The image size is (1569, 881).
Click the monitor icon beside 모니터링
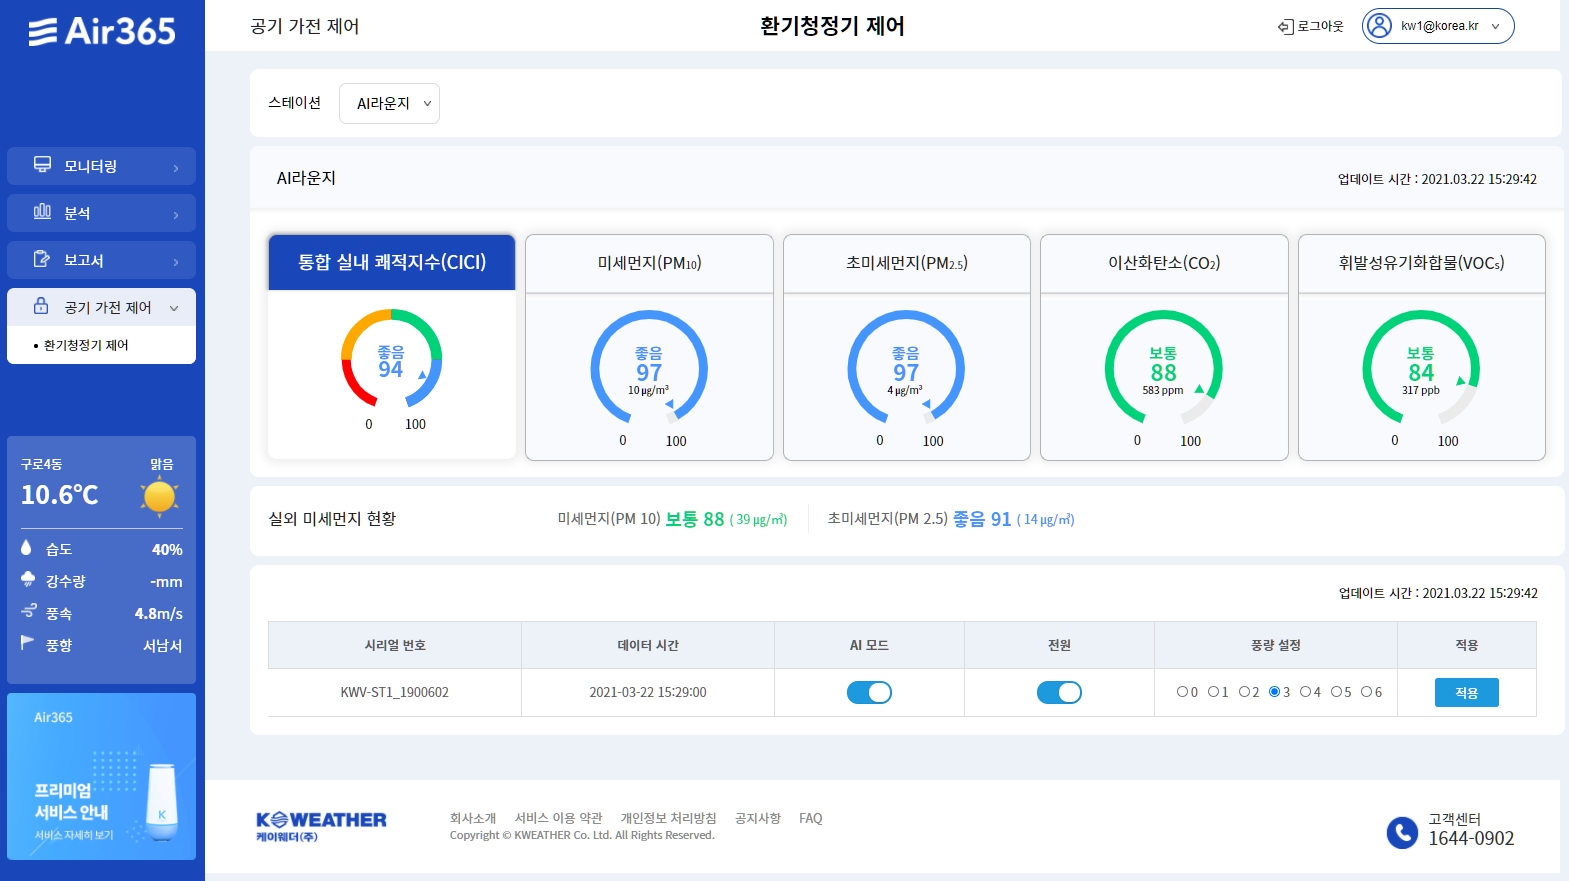(x=42, y=165)
